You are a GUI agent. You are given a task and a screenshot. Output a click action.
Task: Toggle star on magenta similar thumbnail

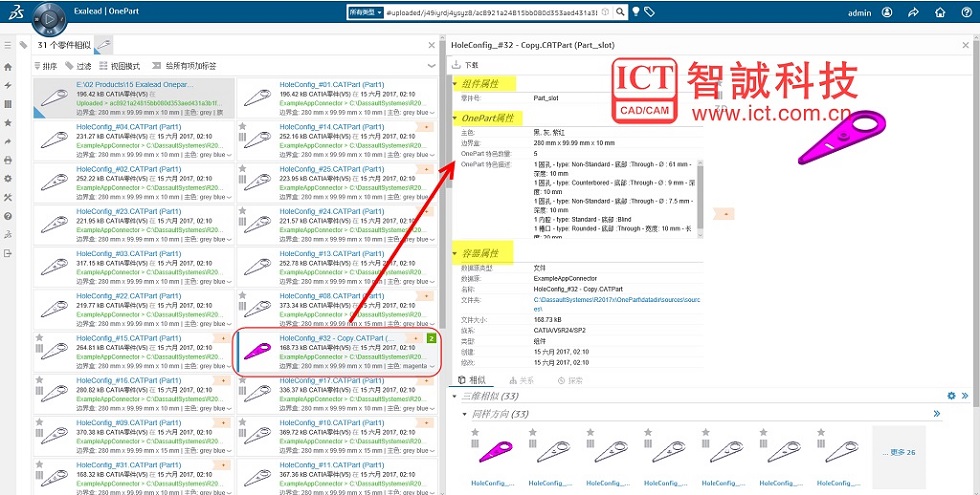[475, 432]
